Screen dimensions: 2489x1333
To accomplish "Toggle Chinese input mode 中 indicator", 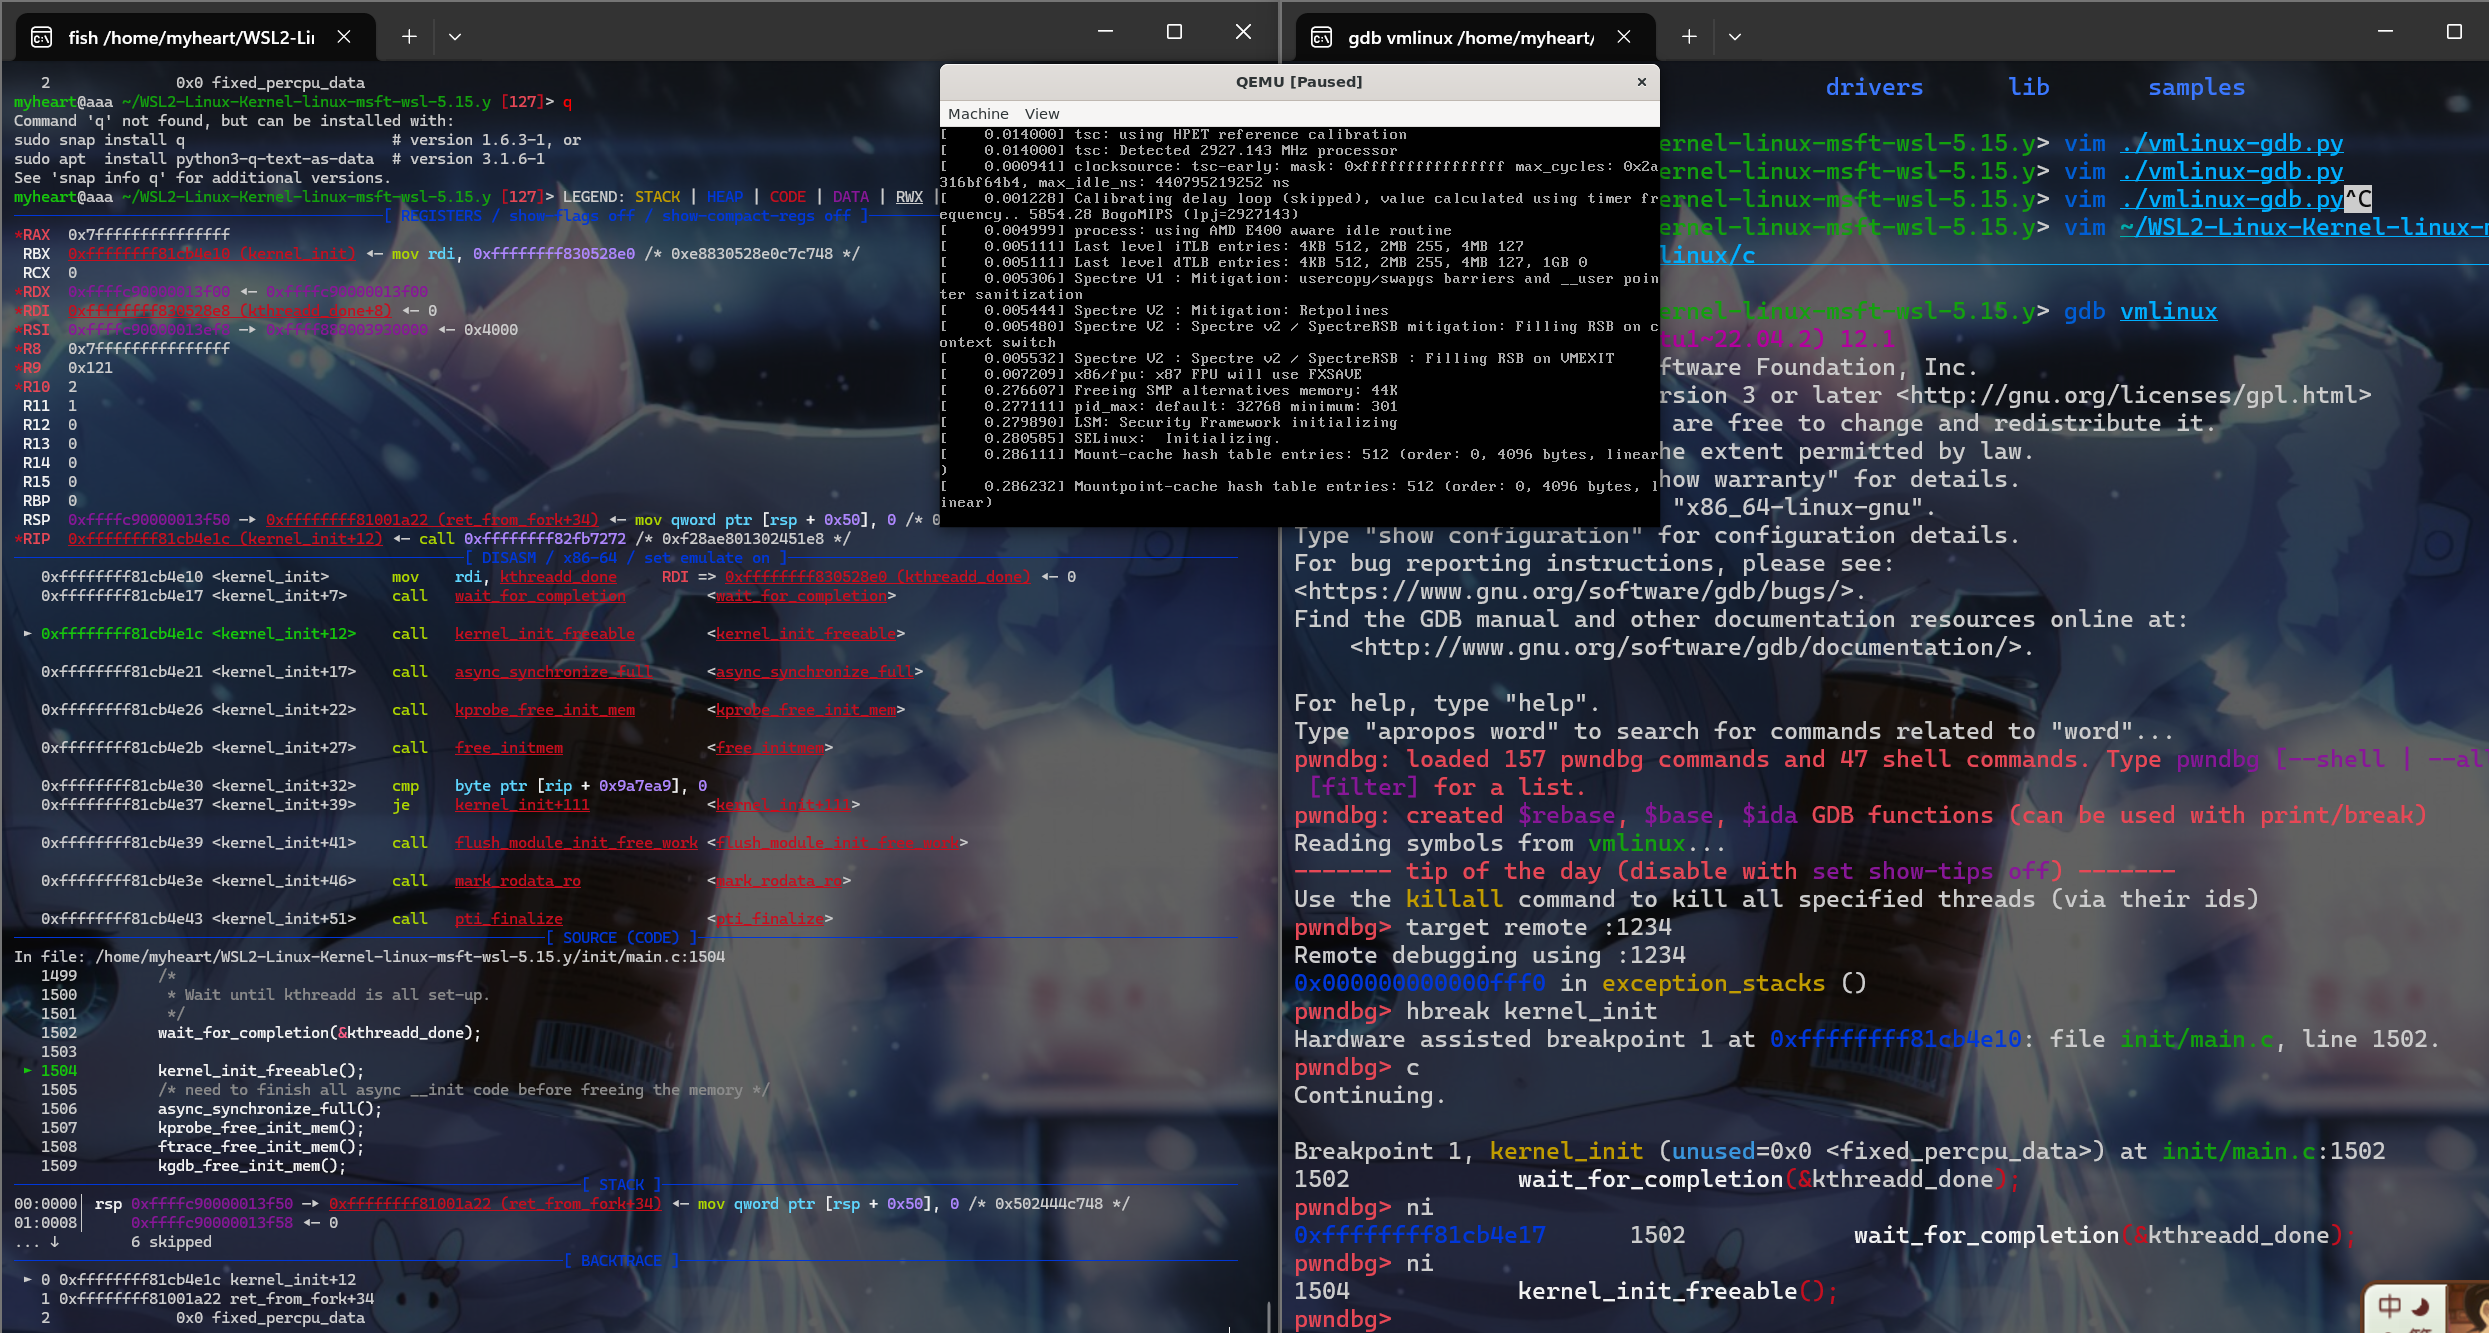I will (2389, 1306).
